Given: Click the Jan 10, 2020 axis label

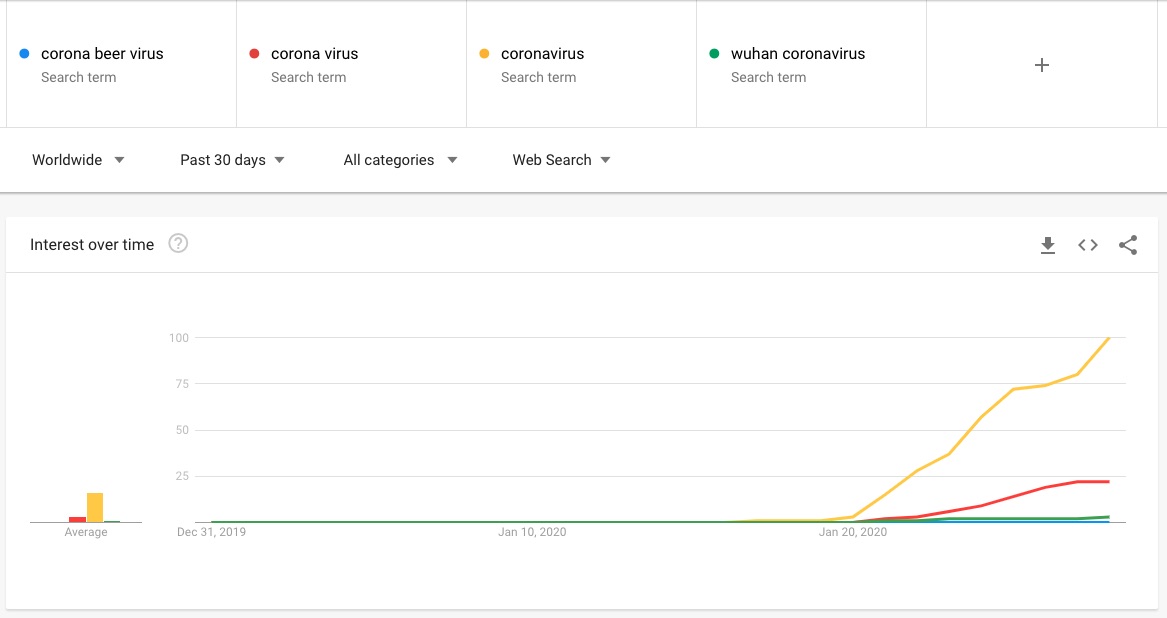Looking at the screenshot, I should [x=532, y=532].
